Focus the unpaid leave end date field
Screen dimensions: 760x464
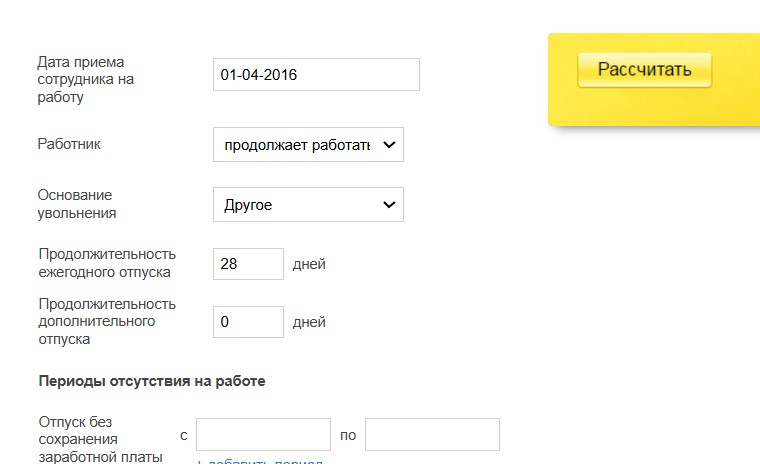pos(432,435)
